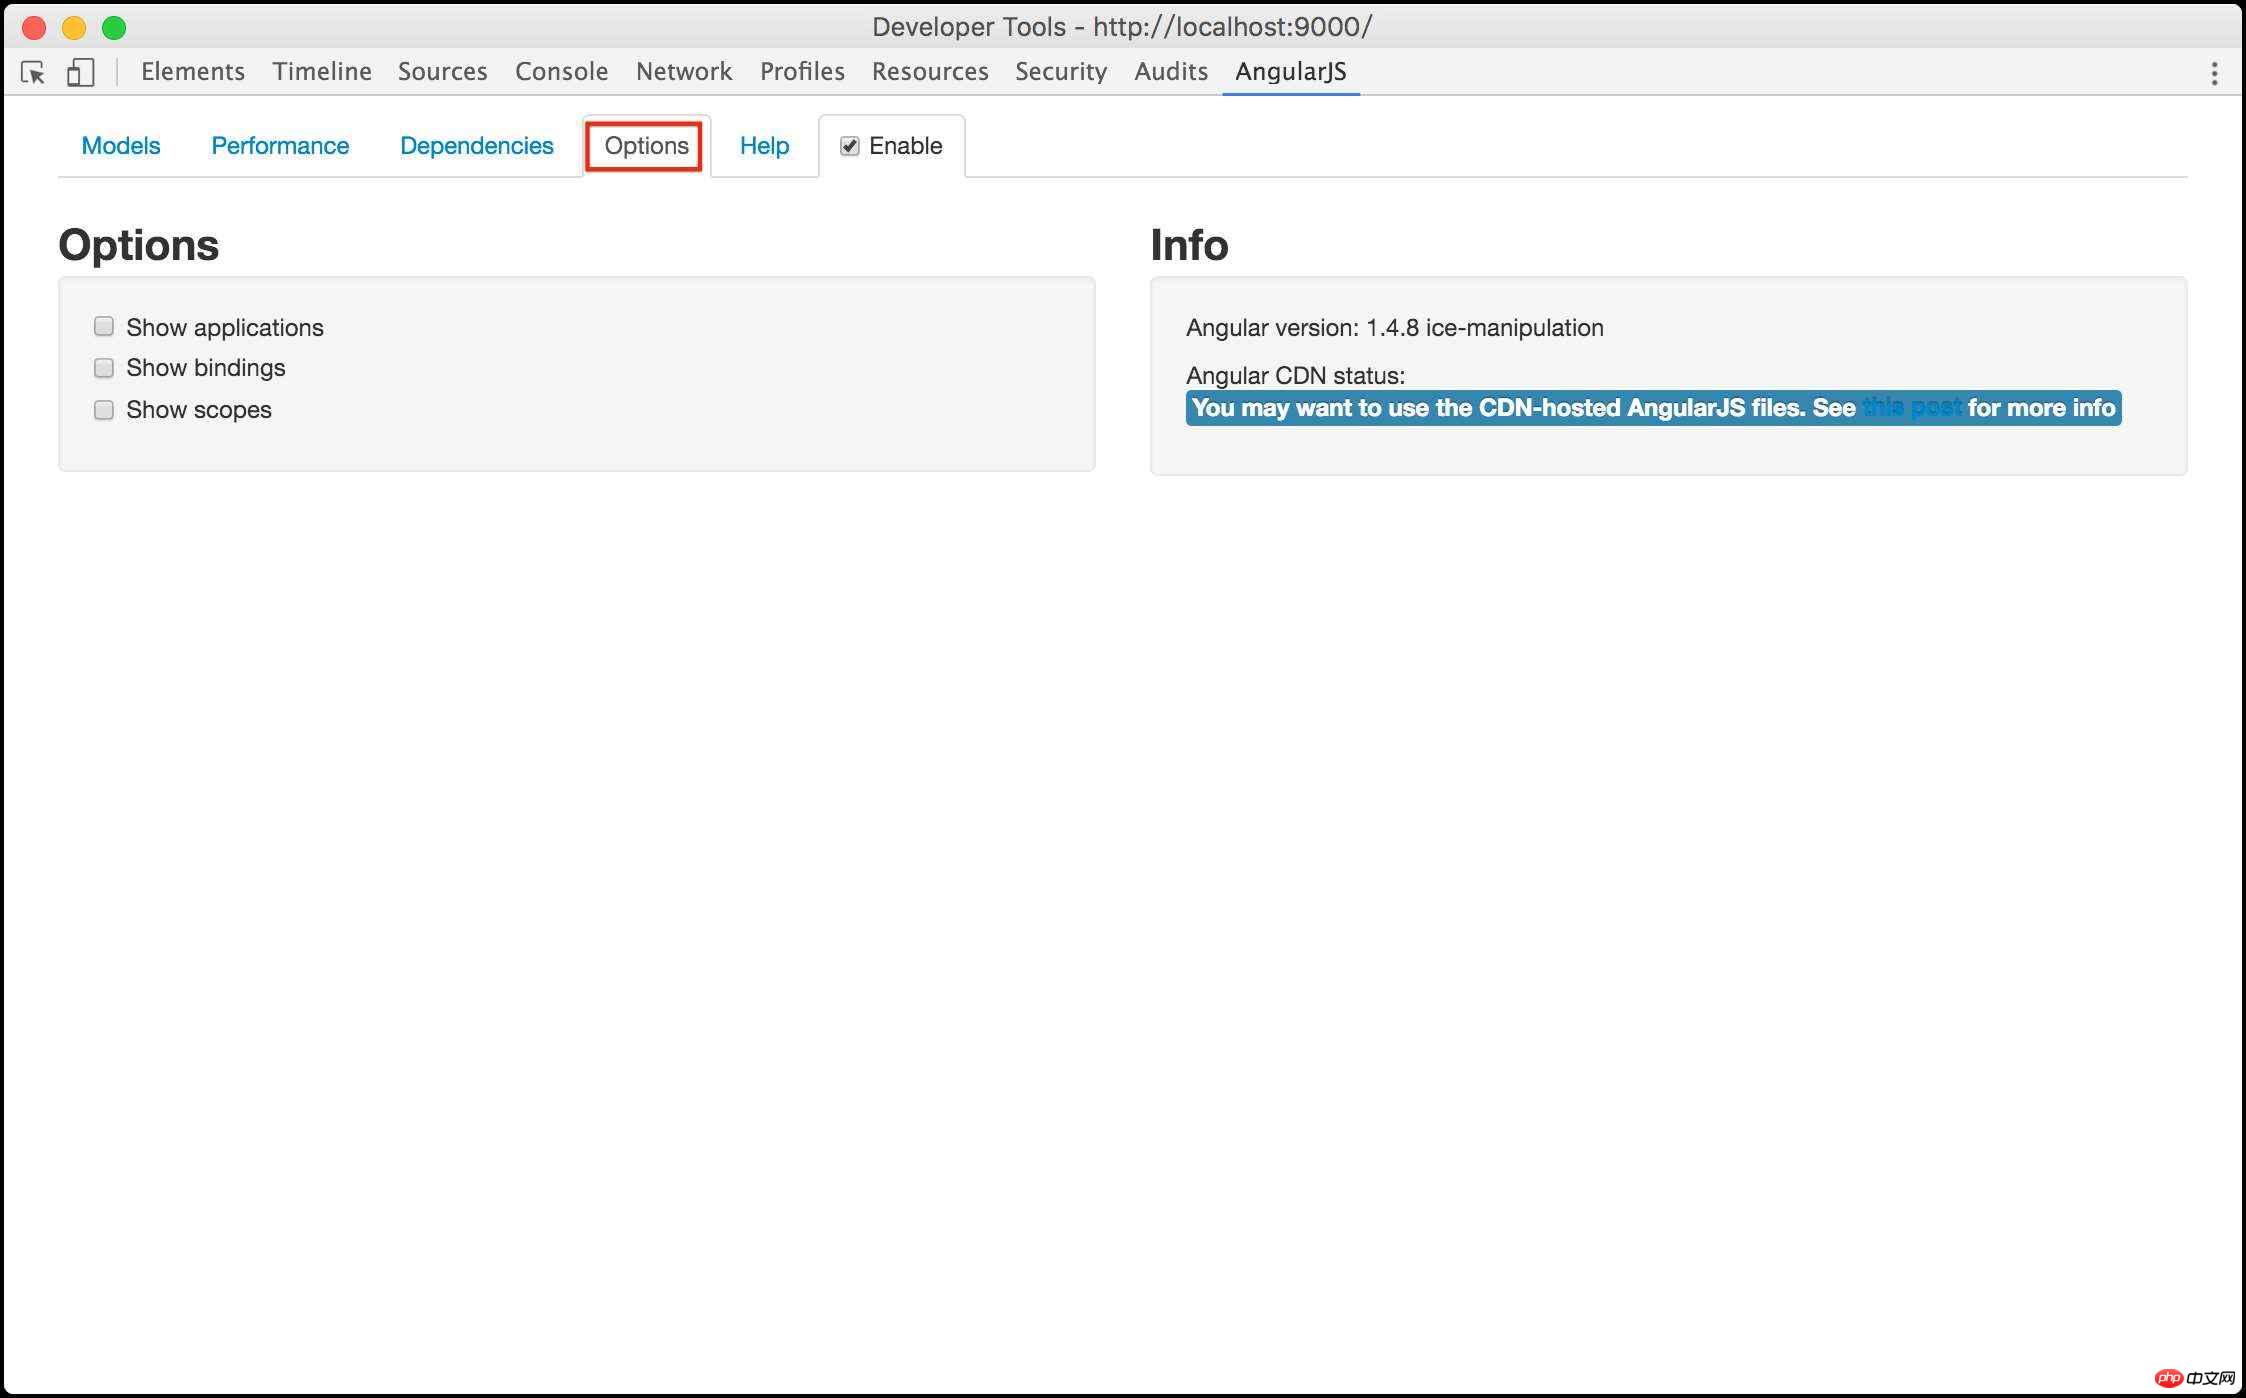Go to the Network panel
The width and height of the screenshot is (2246, 1398).
click(684, 71)
